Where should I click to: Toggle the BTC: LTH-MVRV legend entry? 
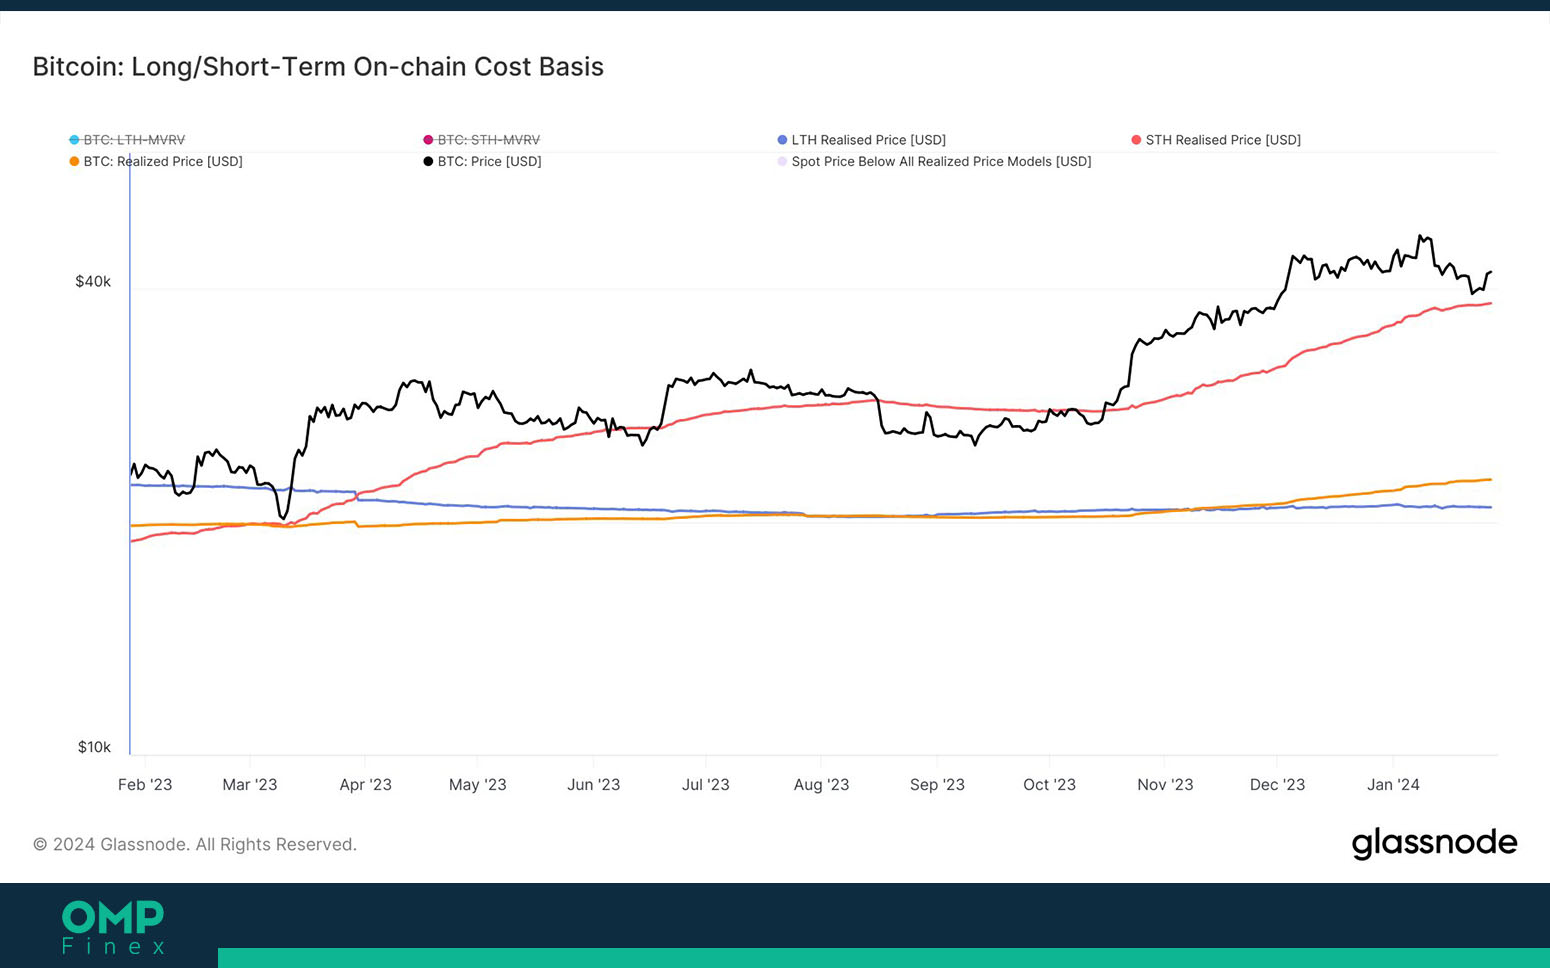[127, 140]
